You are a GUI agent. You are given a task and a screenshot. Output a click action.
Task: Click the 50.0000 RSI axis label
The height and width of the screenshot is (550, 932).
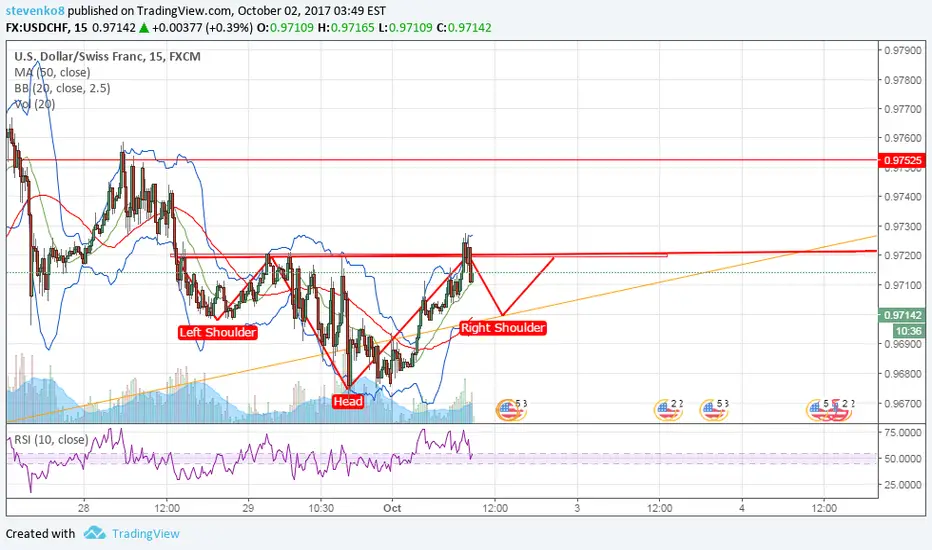point(903,458)
